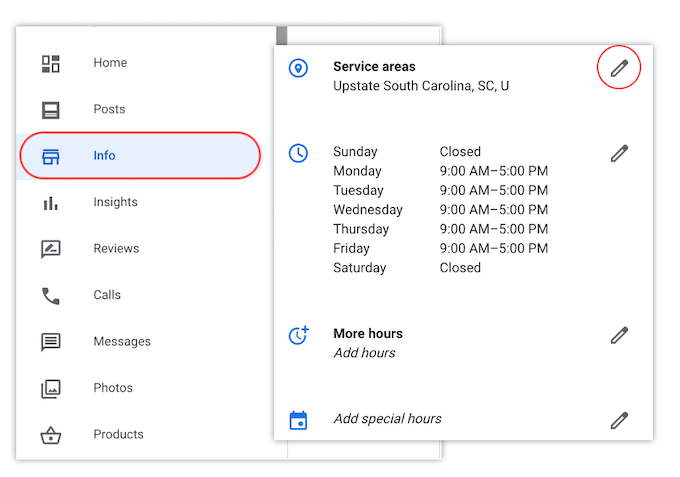Viewport: 680px width, 477px height.
Task: Click the Calls phone icon
Action: tap(50, 296)
